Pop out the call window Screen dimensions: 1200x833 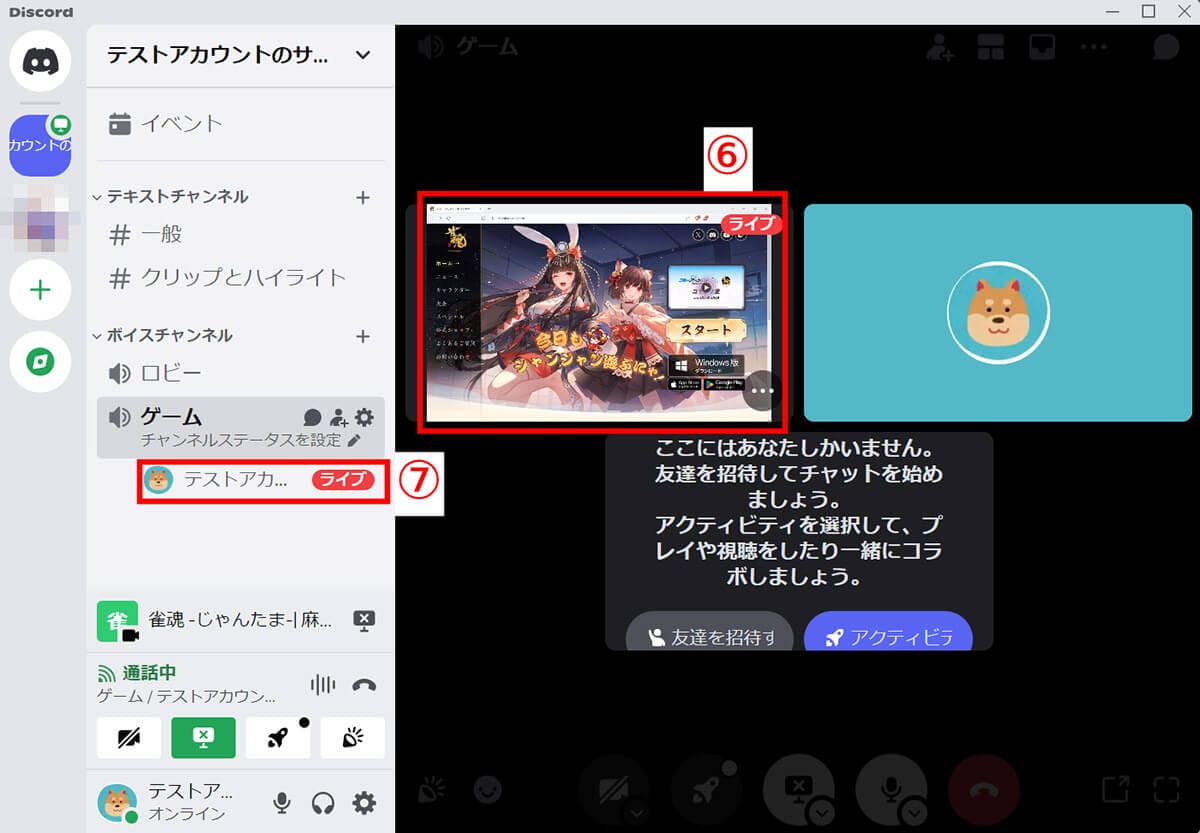click(x=1116, y=790)
